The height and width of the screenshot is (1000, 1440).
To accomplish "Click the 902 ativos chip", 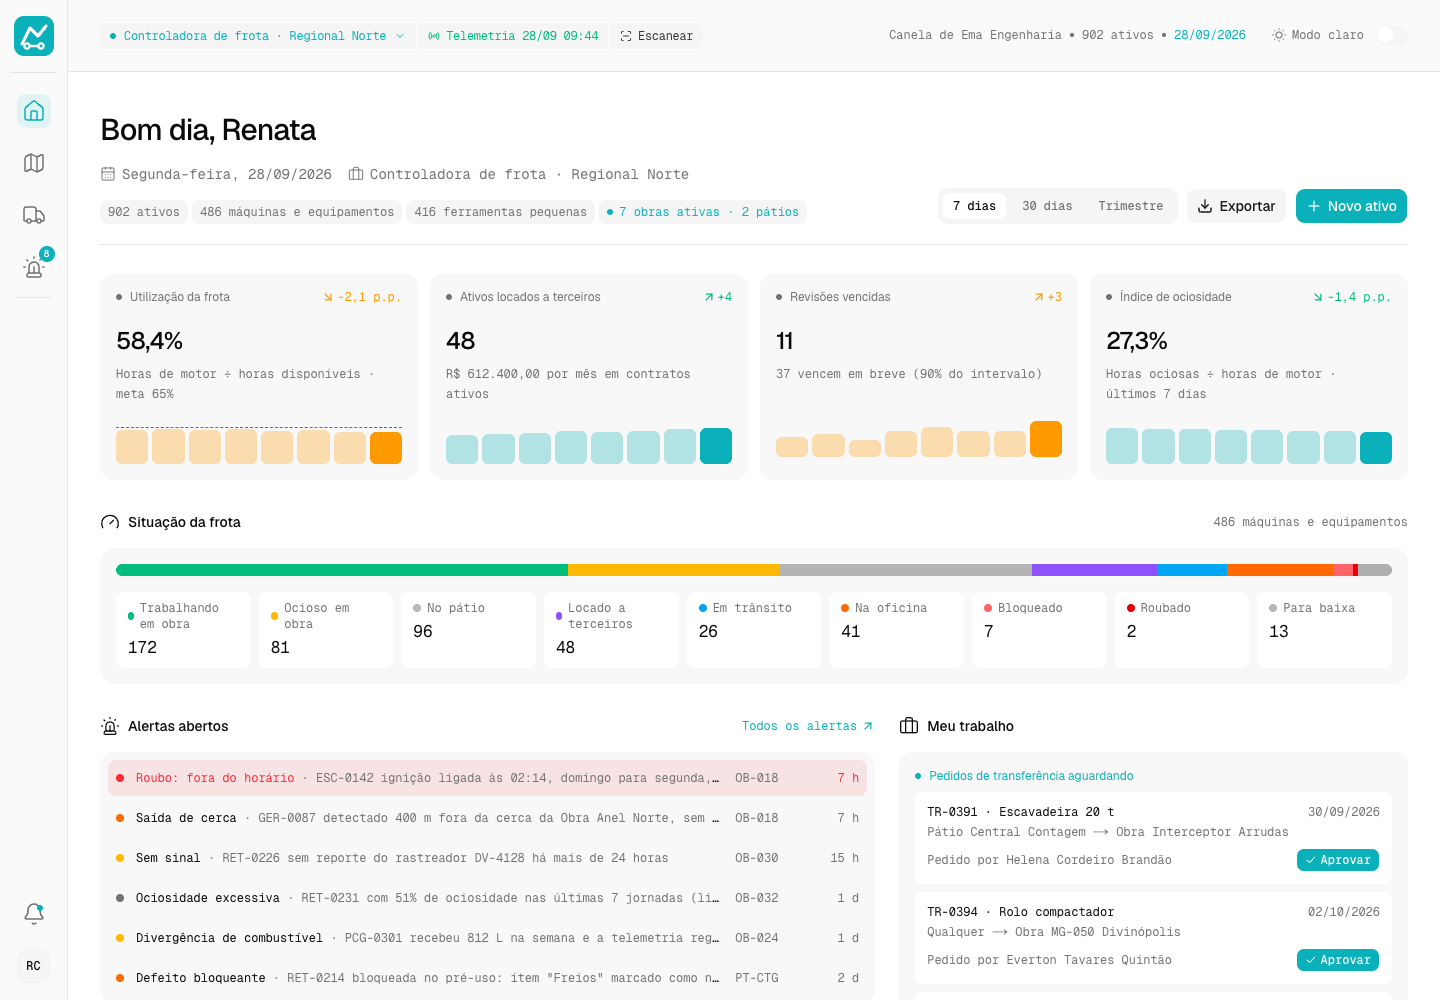I will [x=144, y=212].
